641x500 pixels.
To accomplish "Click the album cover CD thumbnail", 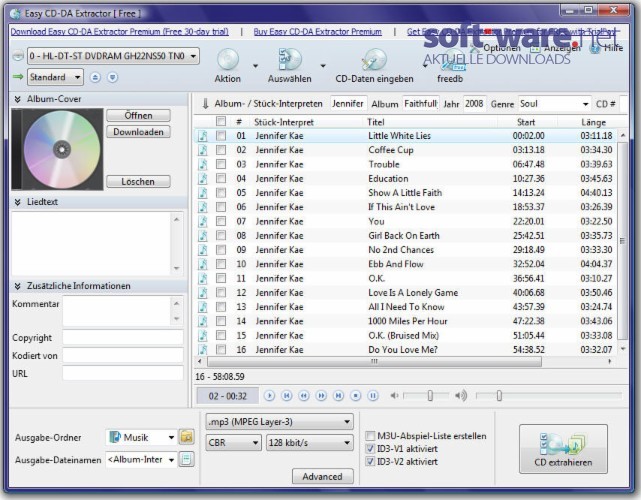I will point(58,149).
